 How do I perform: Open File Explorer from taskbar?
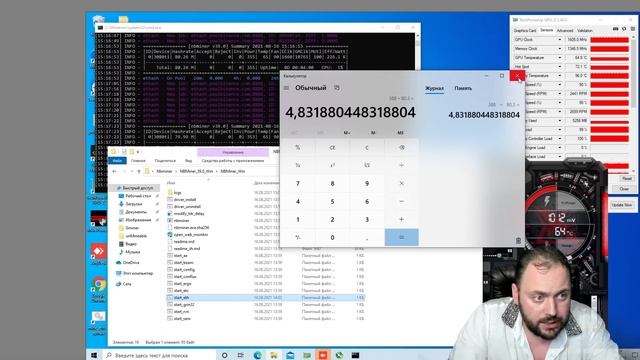(274, 355)
